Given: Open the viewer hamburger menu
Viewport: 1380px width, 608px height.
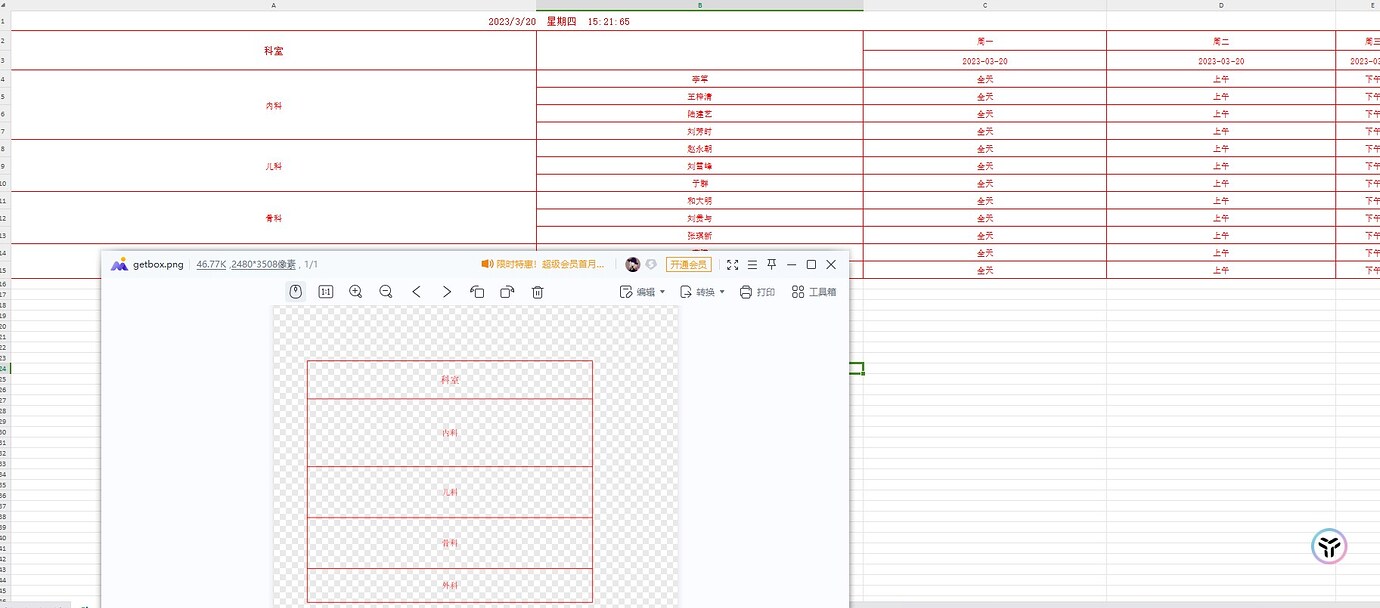Looking at the screenshot, I should (753, 264).
